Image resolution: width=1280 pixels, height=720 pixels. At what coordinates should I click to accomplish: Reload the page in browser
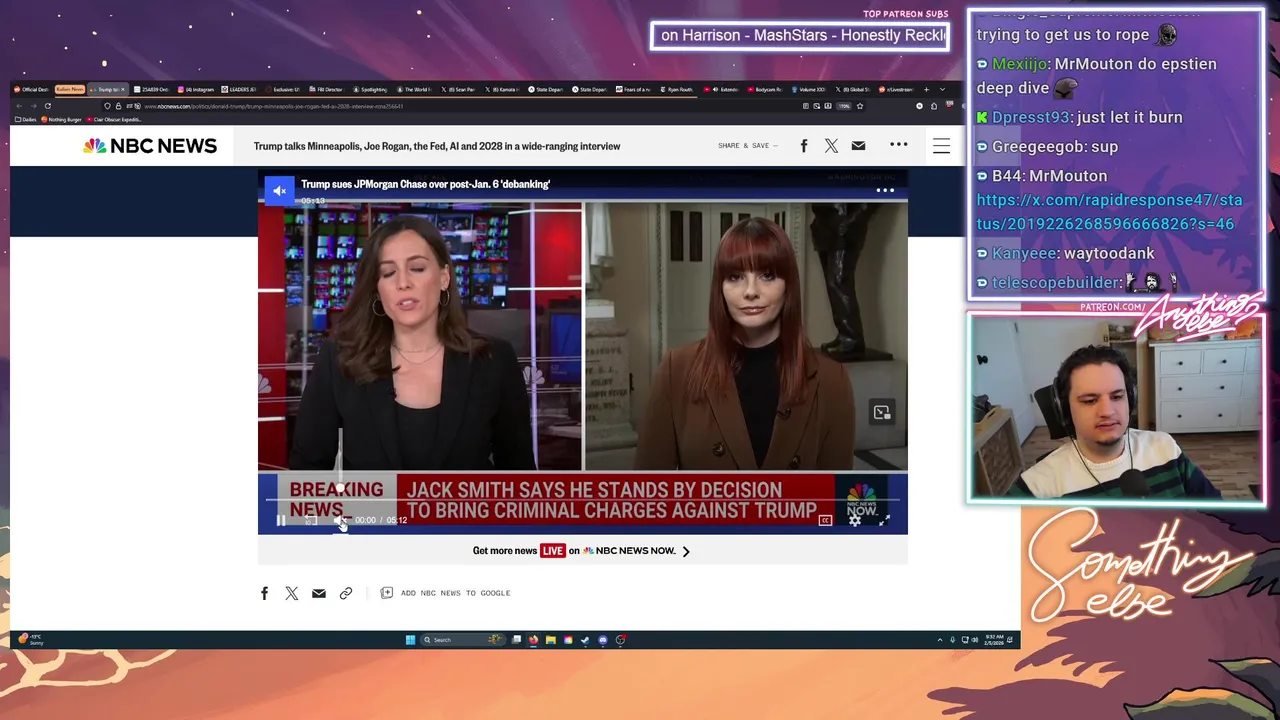coord(47,106)
